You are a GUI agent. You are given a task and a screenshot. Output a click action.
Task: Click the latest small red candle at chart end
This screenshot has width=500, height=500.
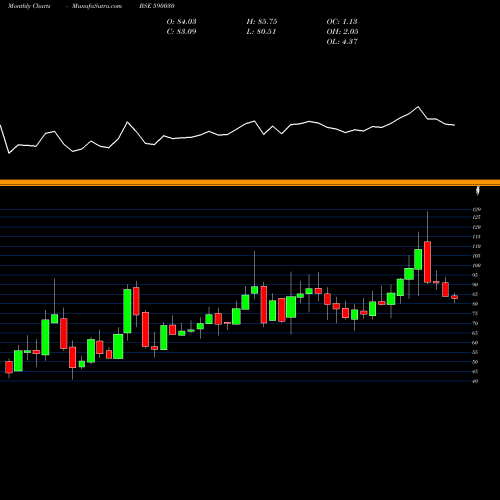[455, 297]
